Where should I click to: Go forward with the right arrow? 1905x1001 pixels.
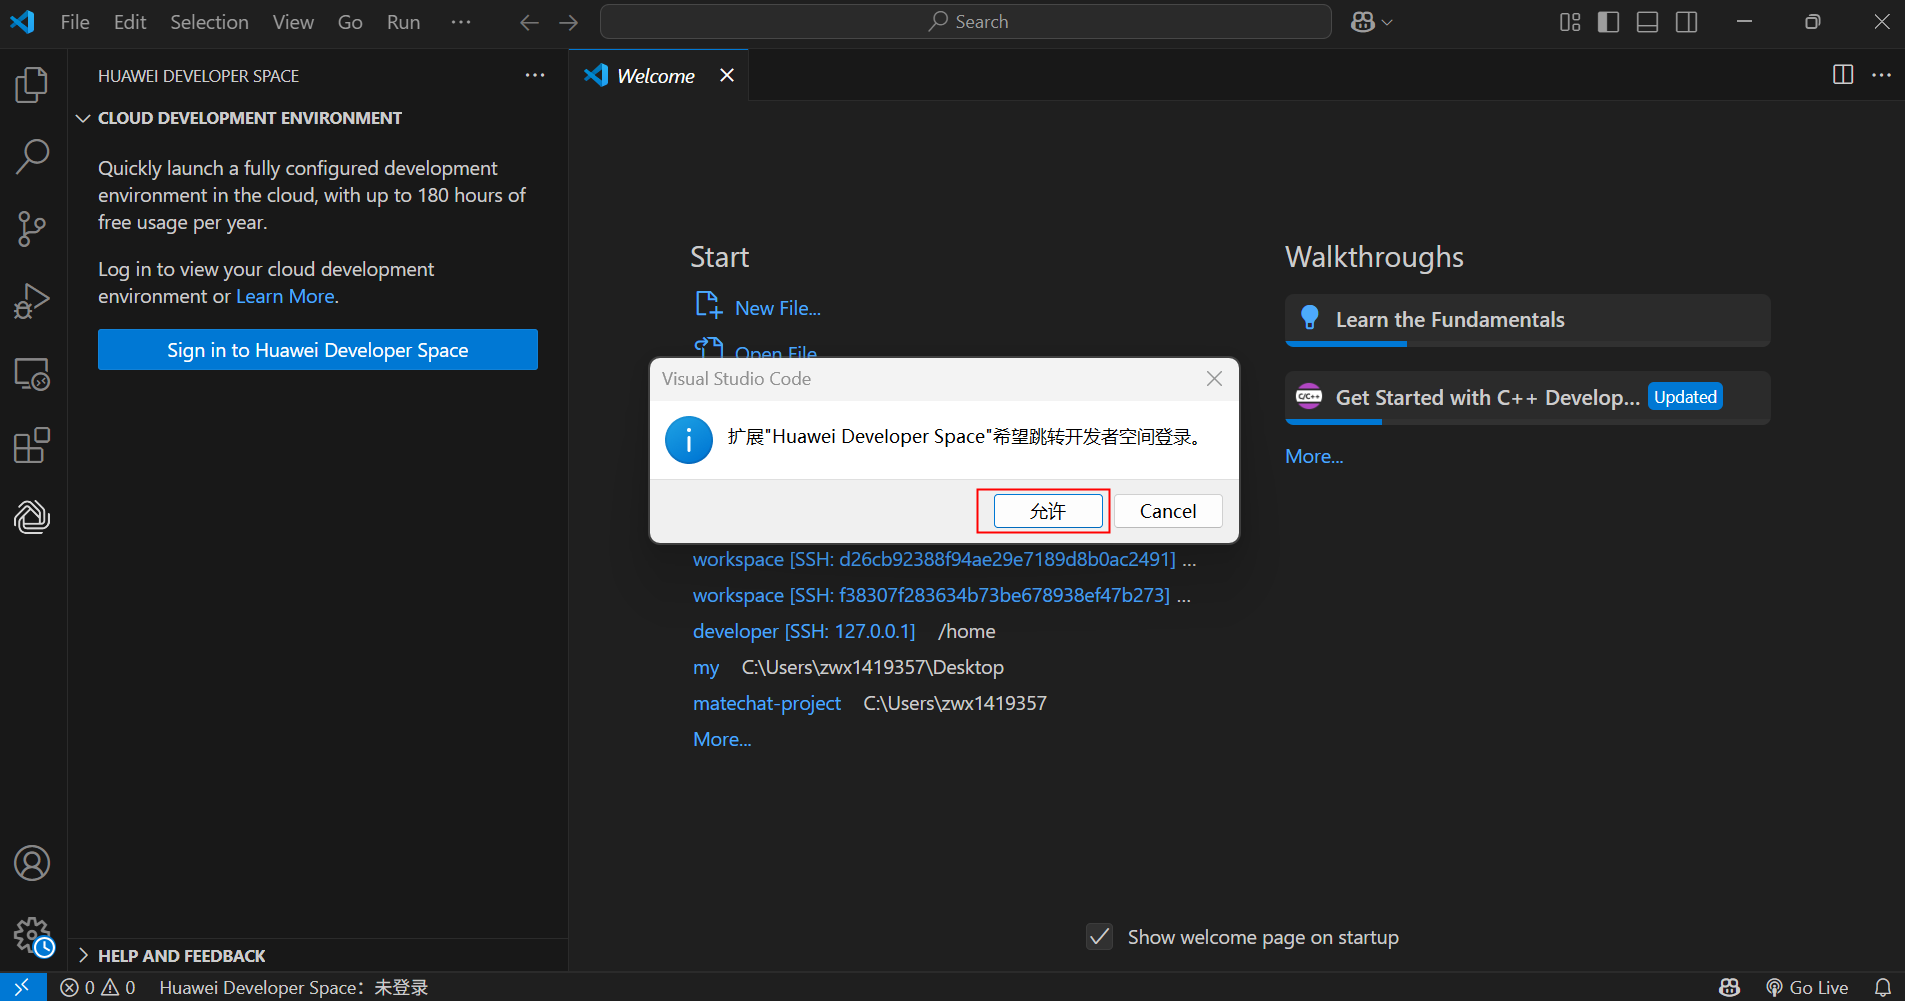(x=569, y=22)
